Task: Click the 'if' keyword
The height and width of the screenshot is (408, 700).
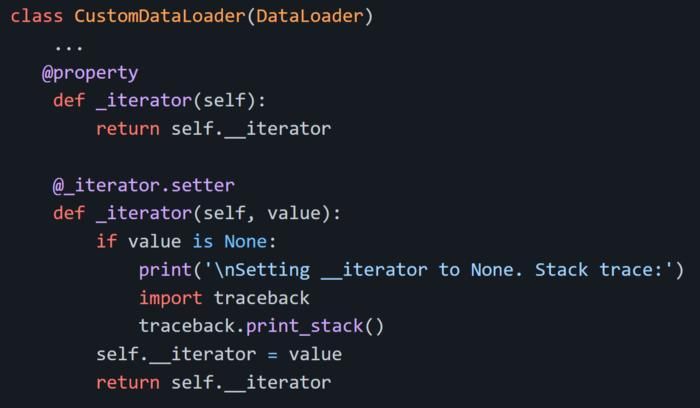Action: point(106,241)
